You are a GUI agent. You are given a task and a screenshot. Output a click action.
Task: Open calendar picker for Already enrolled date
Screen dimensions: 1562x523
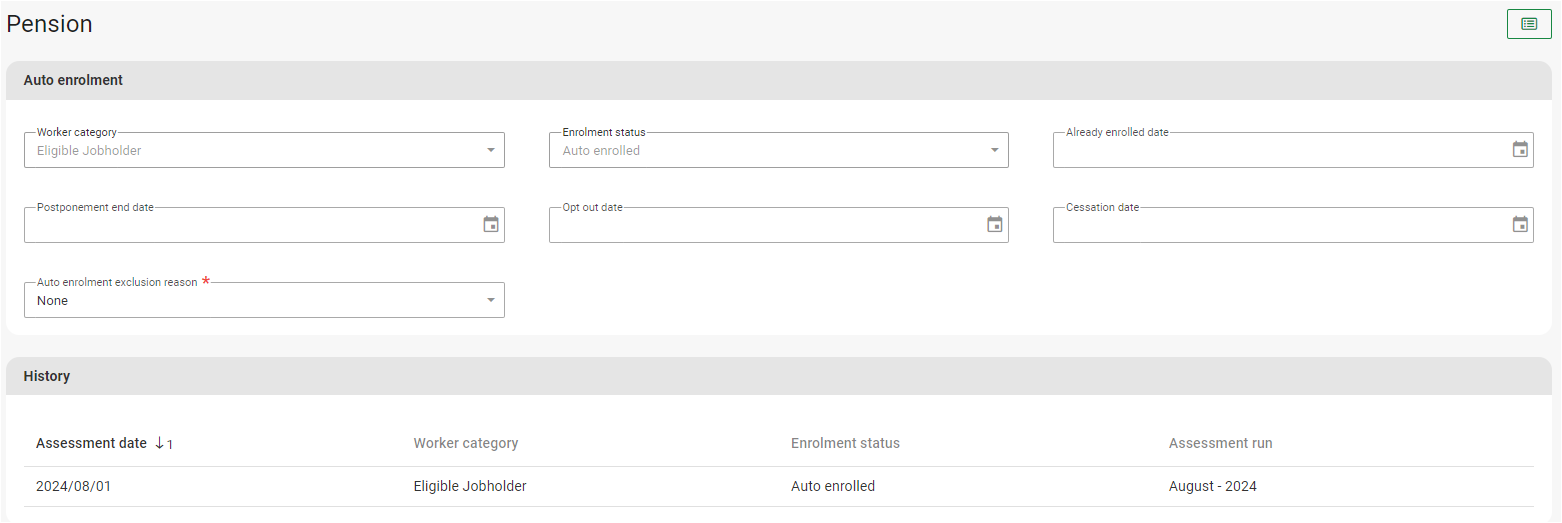(x=1520, y=150)
